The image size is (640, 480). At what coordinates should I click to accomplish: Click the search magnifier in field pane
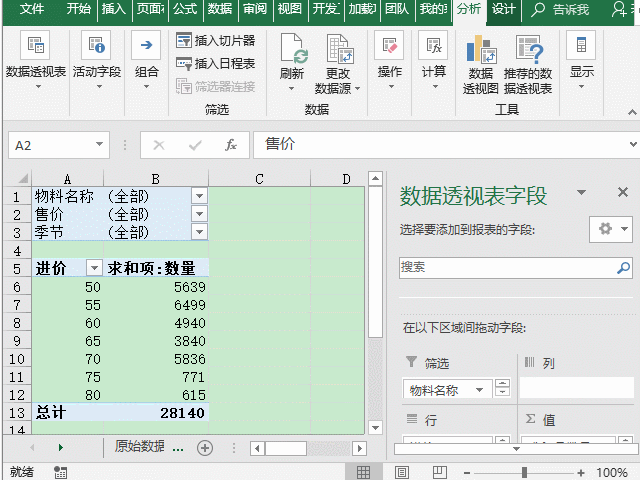(x=623, y=268)
